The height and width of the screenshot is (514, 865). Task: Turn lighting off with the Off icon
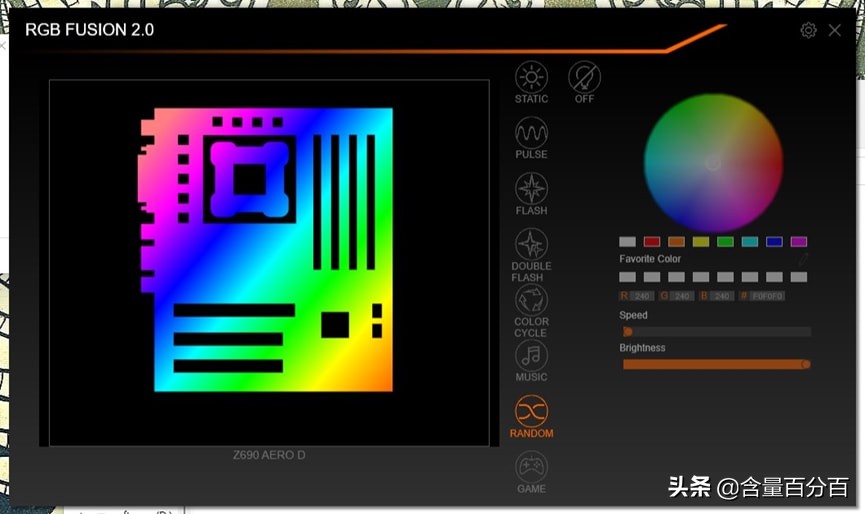click(x=584, y=78)
